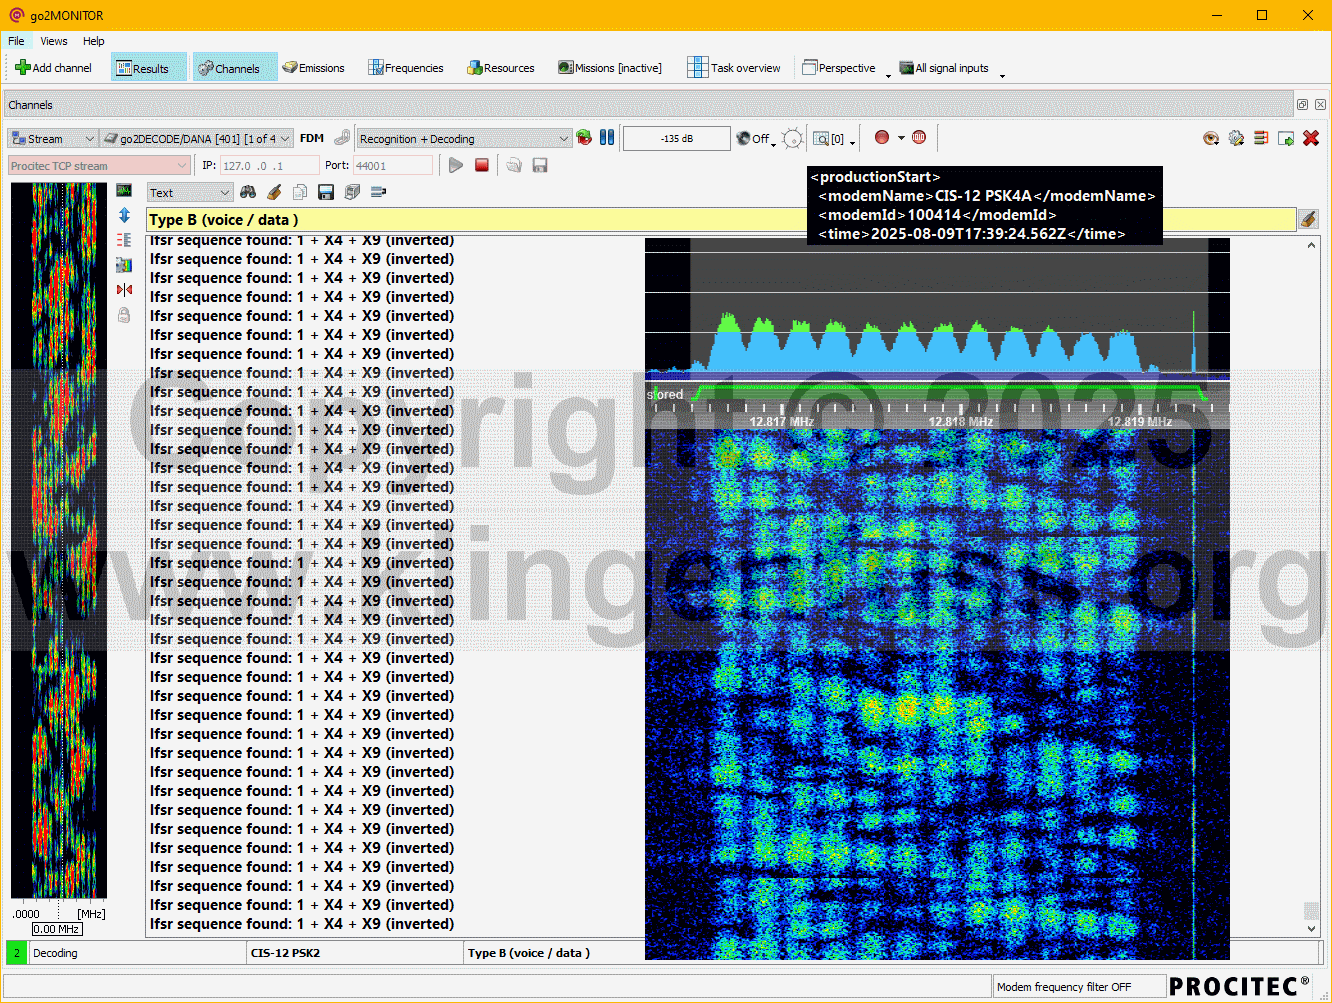The height and width of the screenshot is (1003, 1332).
Task: Click the spectrum monitor sidebar icon
Action: (x=124, y=190)
